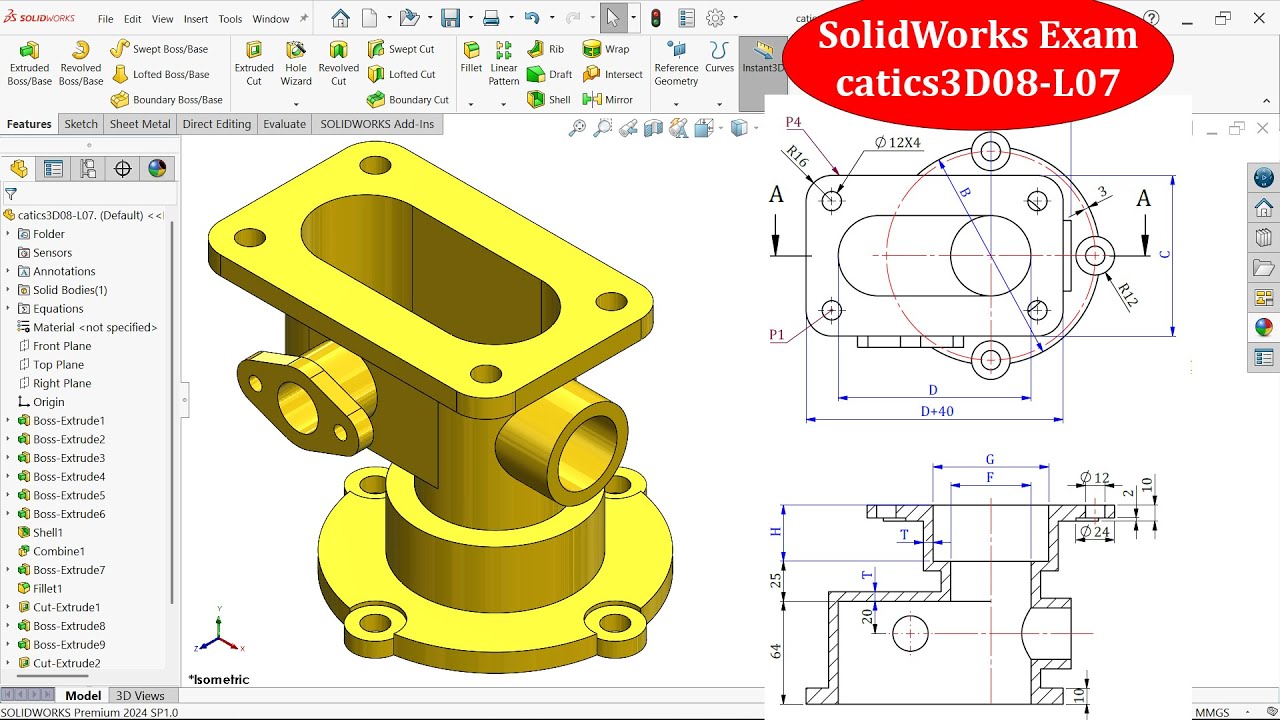
Task: Expand the Solid Bodies(1) node
Action: 8,290
